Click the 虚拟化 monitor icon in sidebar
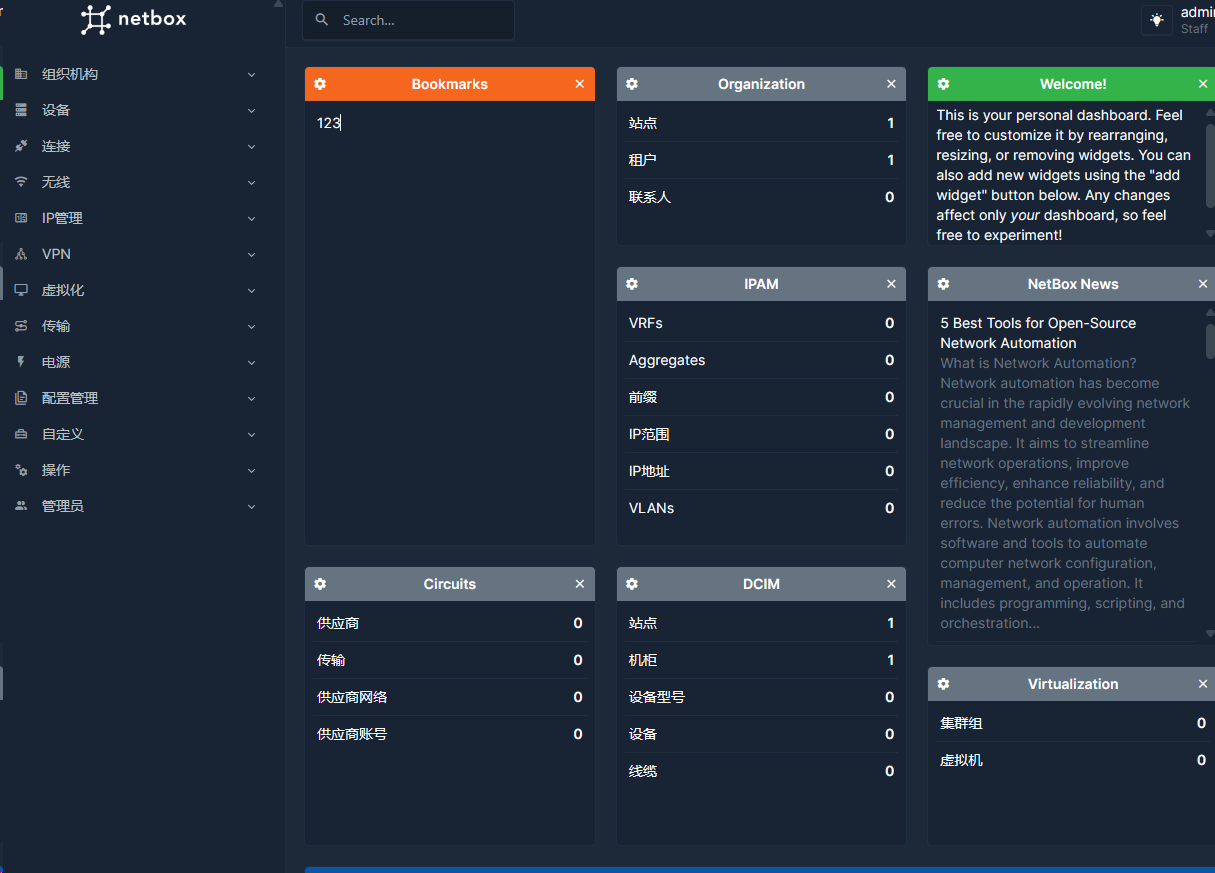1215x873 pixels. click(x=22, y=290)
